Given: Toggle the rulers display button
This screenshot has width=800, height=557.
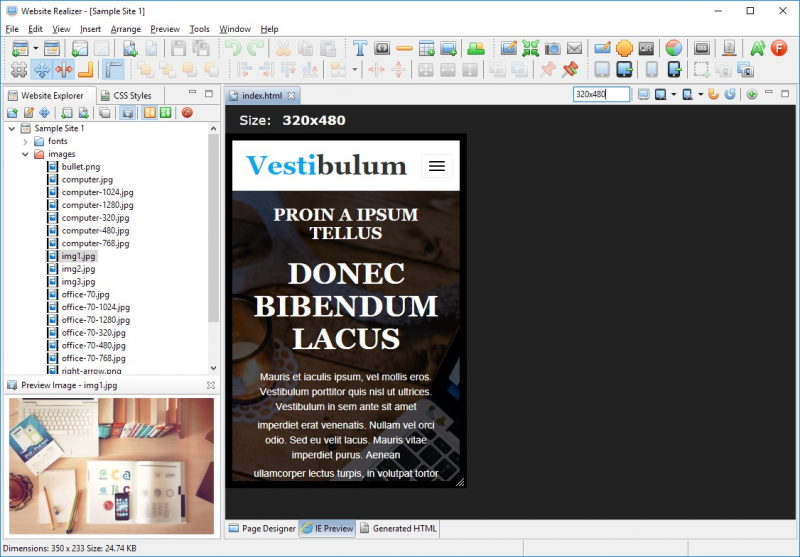Looking at the screenshot, I should 113,70.
